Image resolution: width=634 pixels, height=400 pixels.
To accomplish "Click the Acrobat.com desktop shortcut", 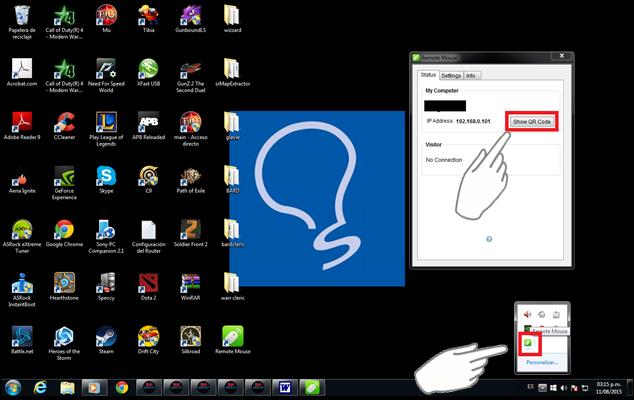I will (x=22, y=72).
